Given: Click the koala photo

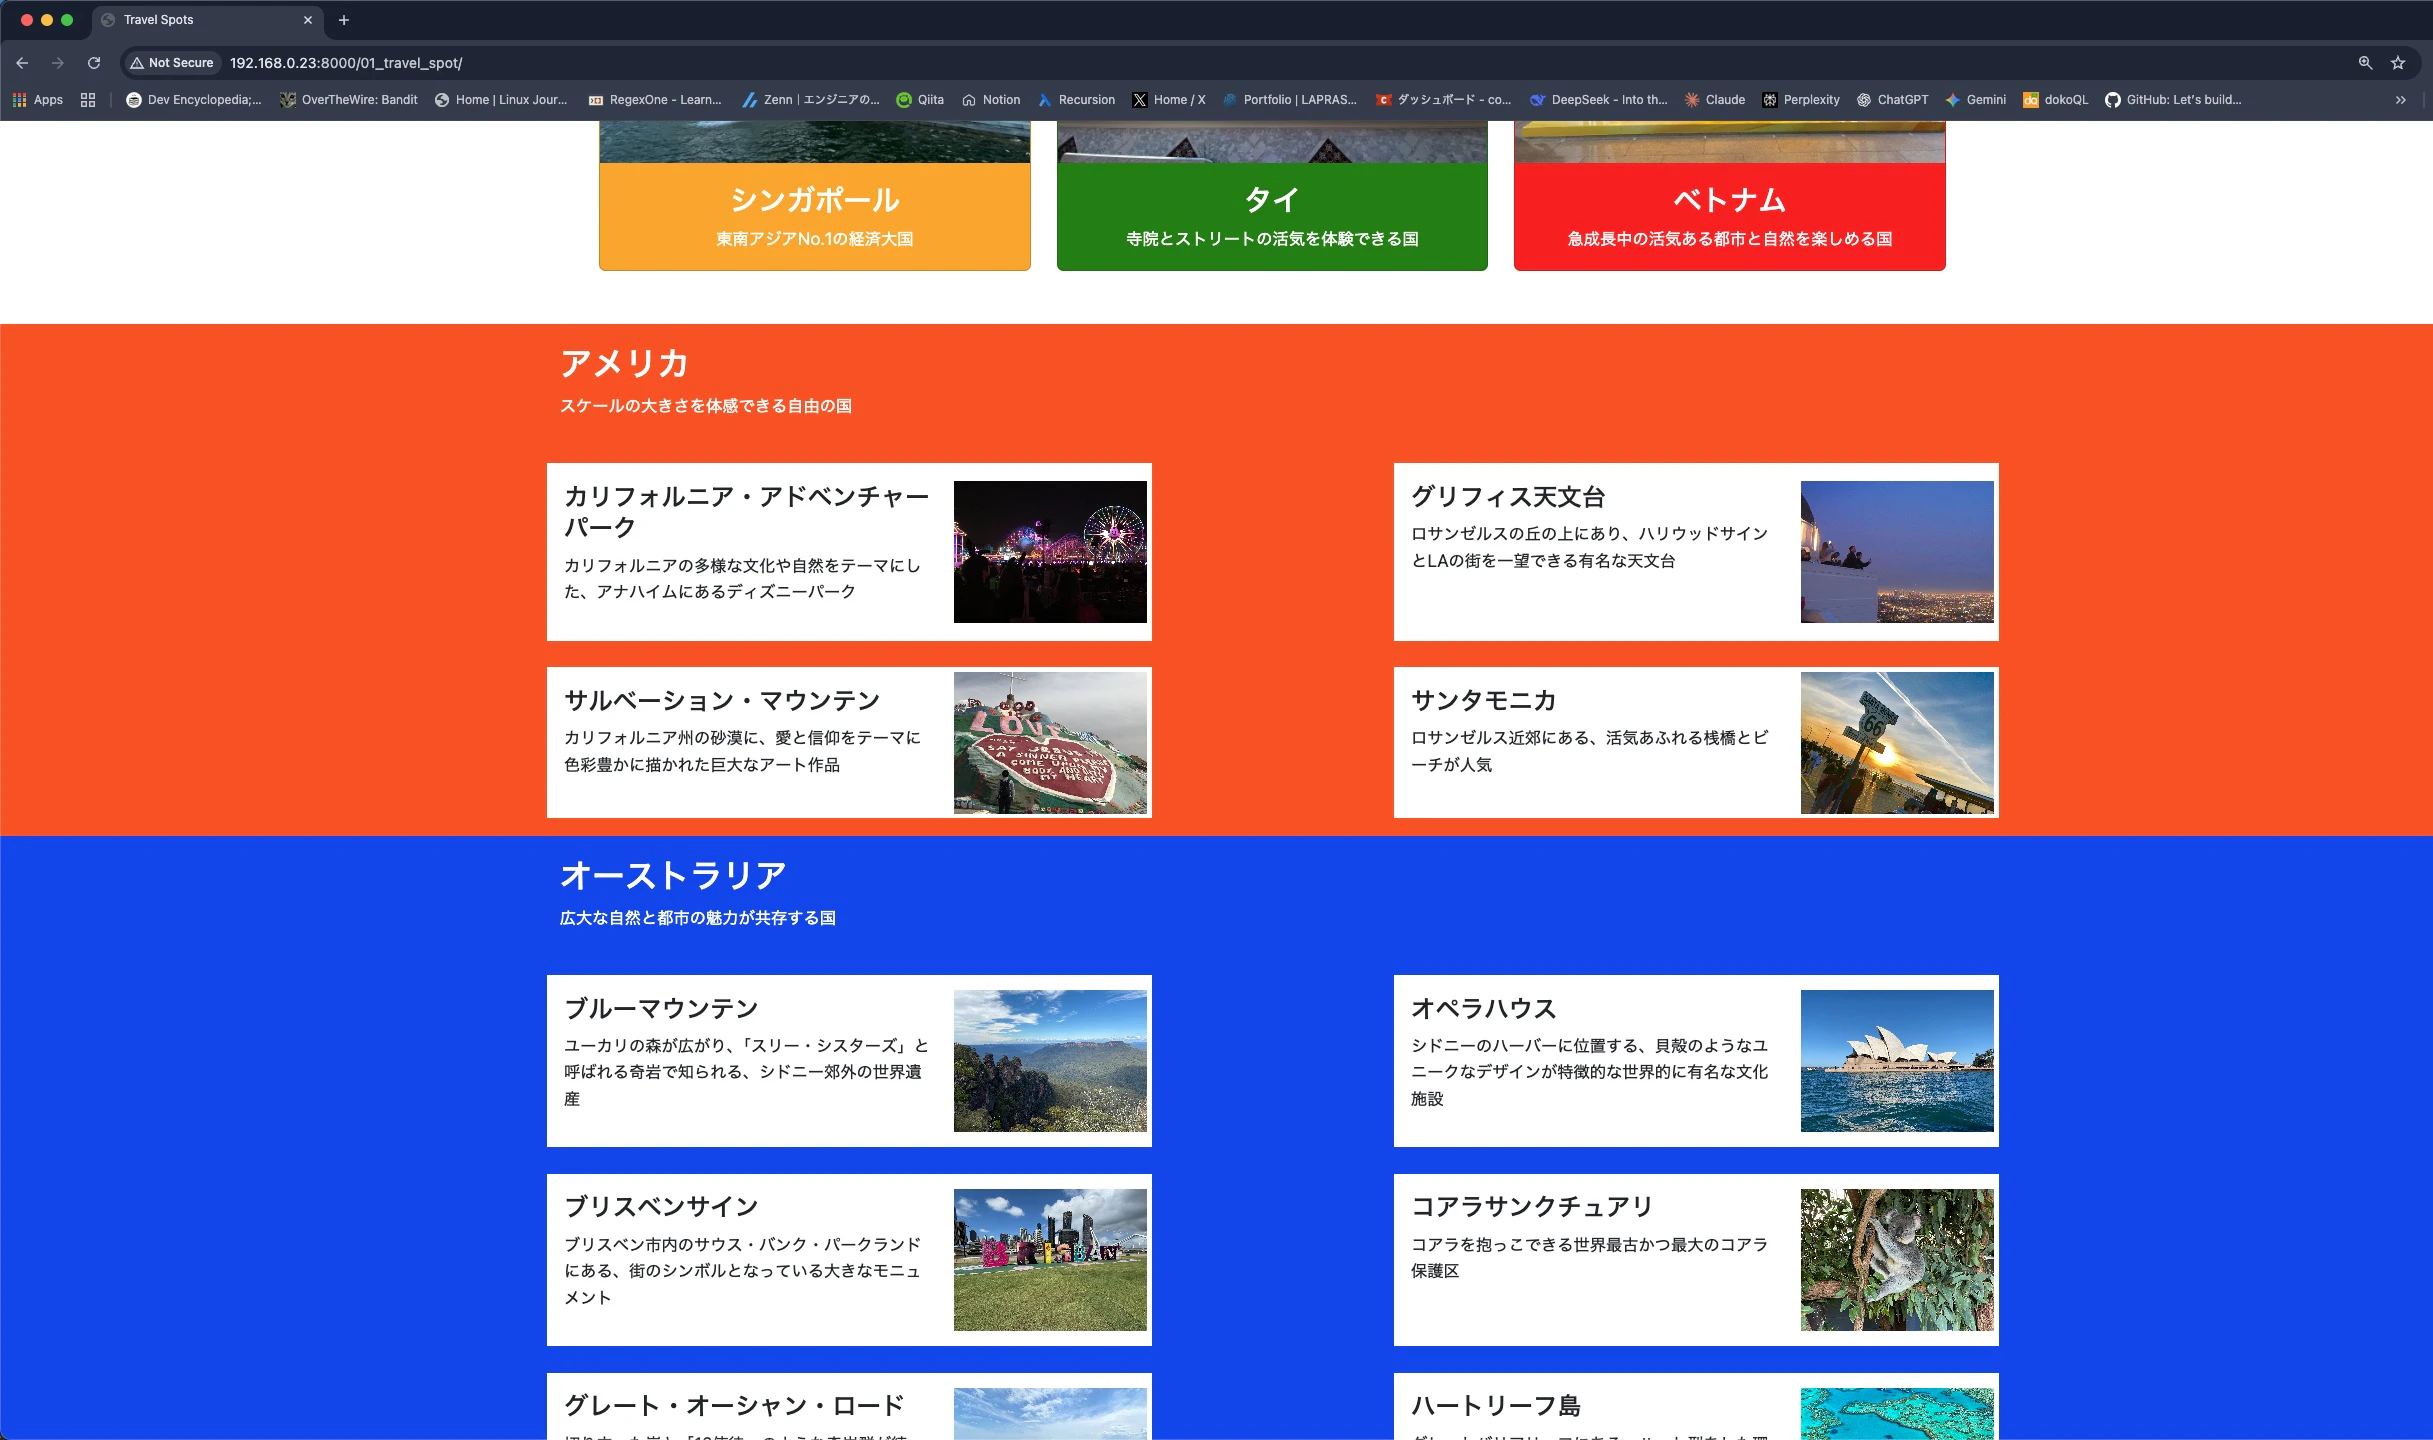Looking at the screenshot, I should (x=1897, y=1260).
